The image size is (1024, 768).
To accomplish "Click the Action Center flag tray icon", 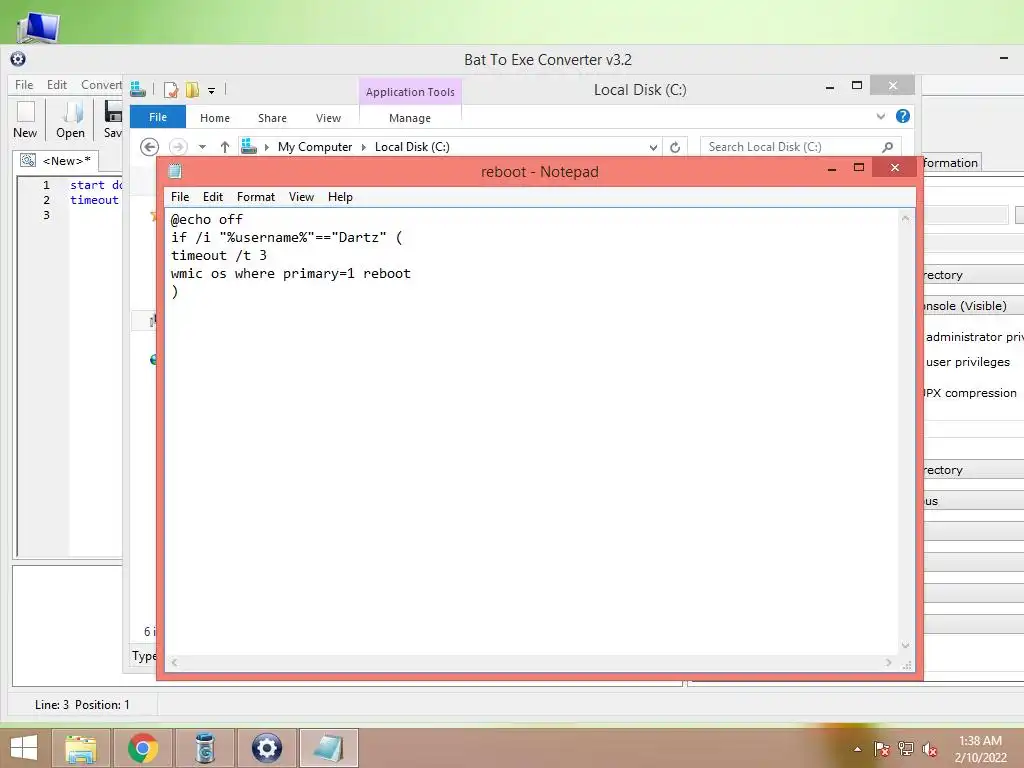I will [882, 749].
